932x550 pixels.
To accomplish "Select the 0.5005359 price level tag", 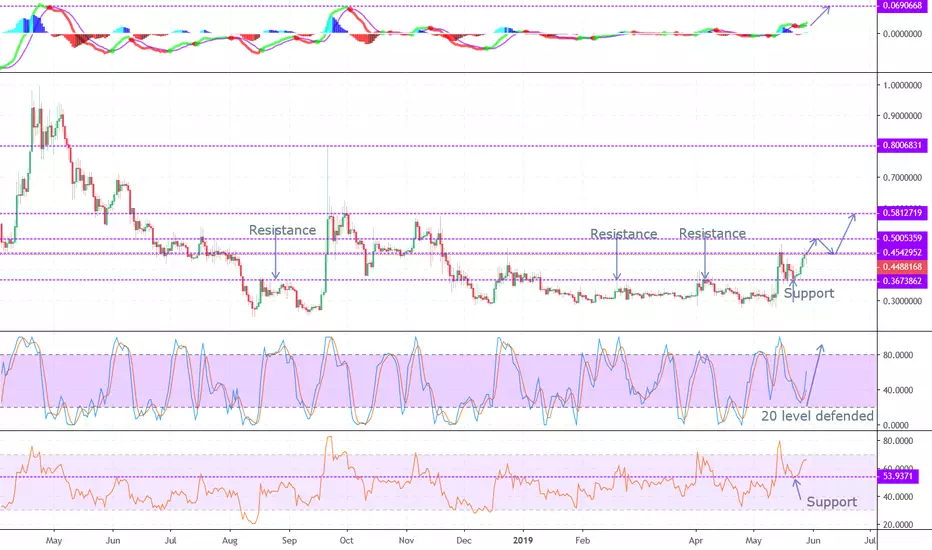I will [x=902, y=238].
